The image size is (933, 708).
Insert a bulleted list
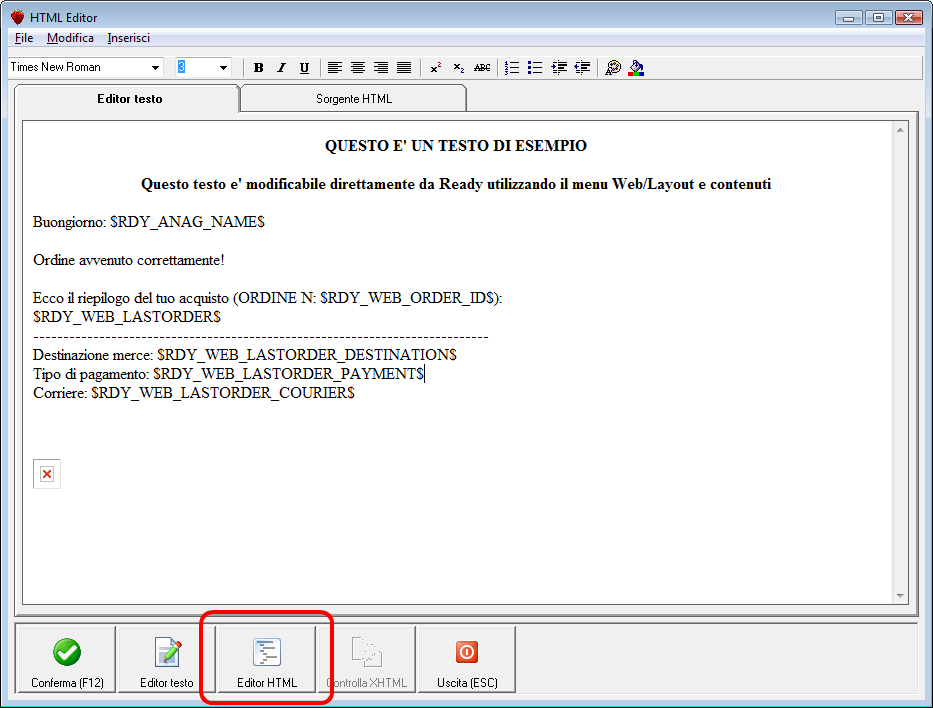535,67
